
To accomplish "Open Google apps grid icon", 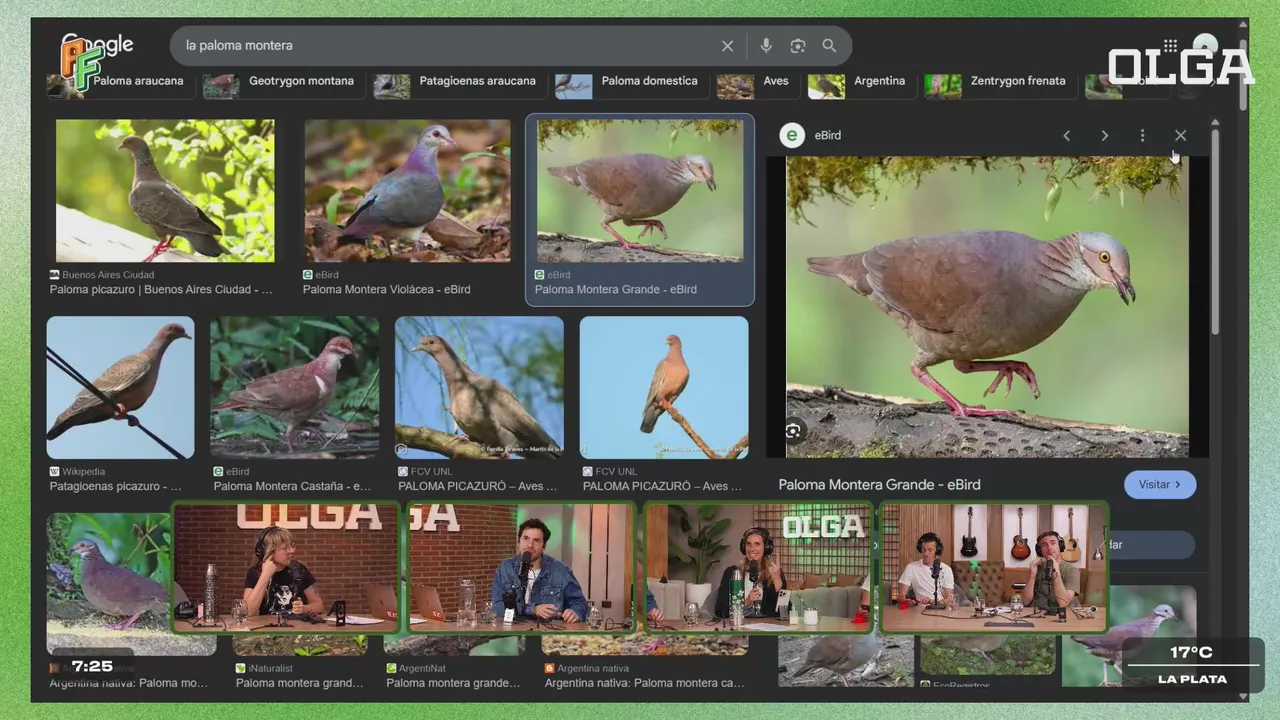I will (1170, 45).
